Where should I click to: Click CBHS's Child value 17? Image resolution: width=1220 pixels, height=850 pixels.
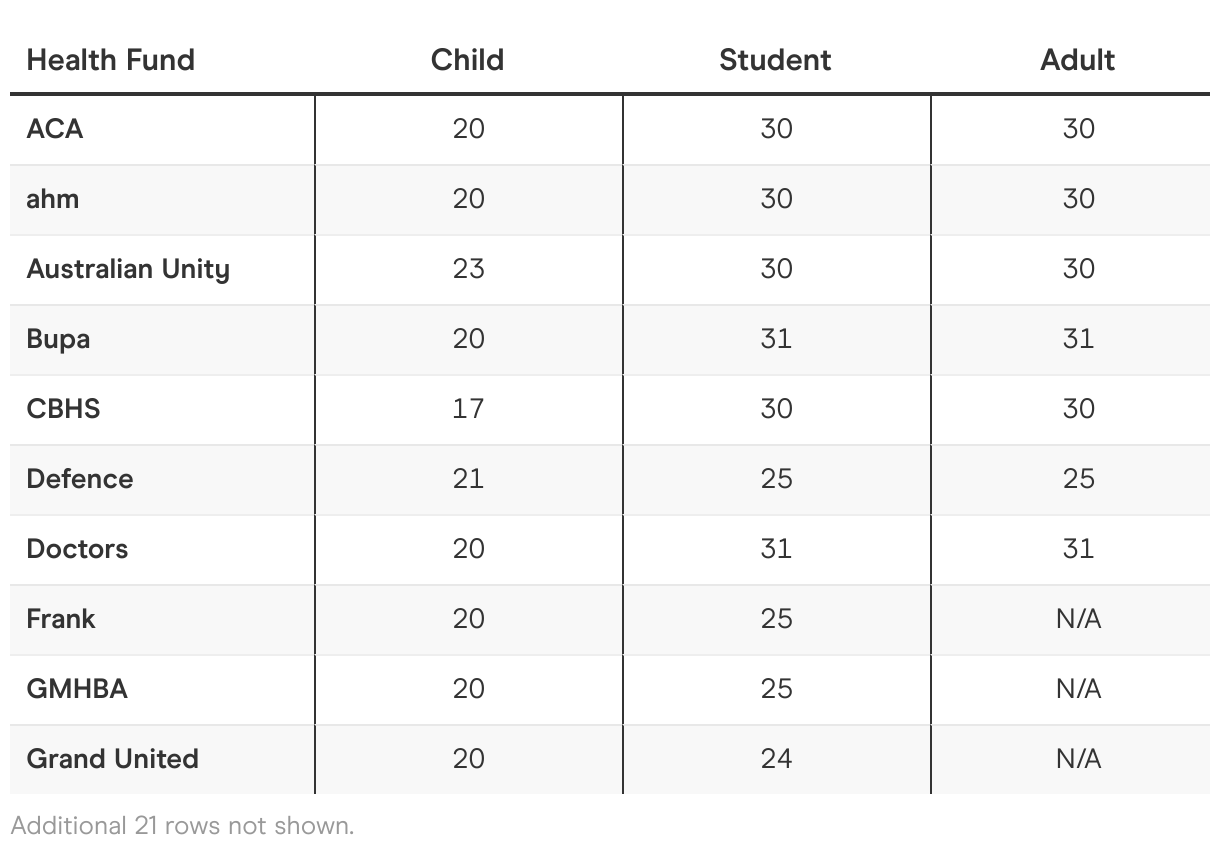[468, 409]
